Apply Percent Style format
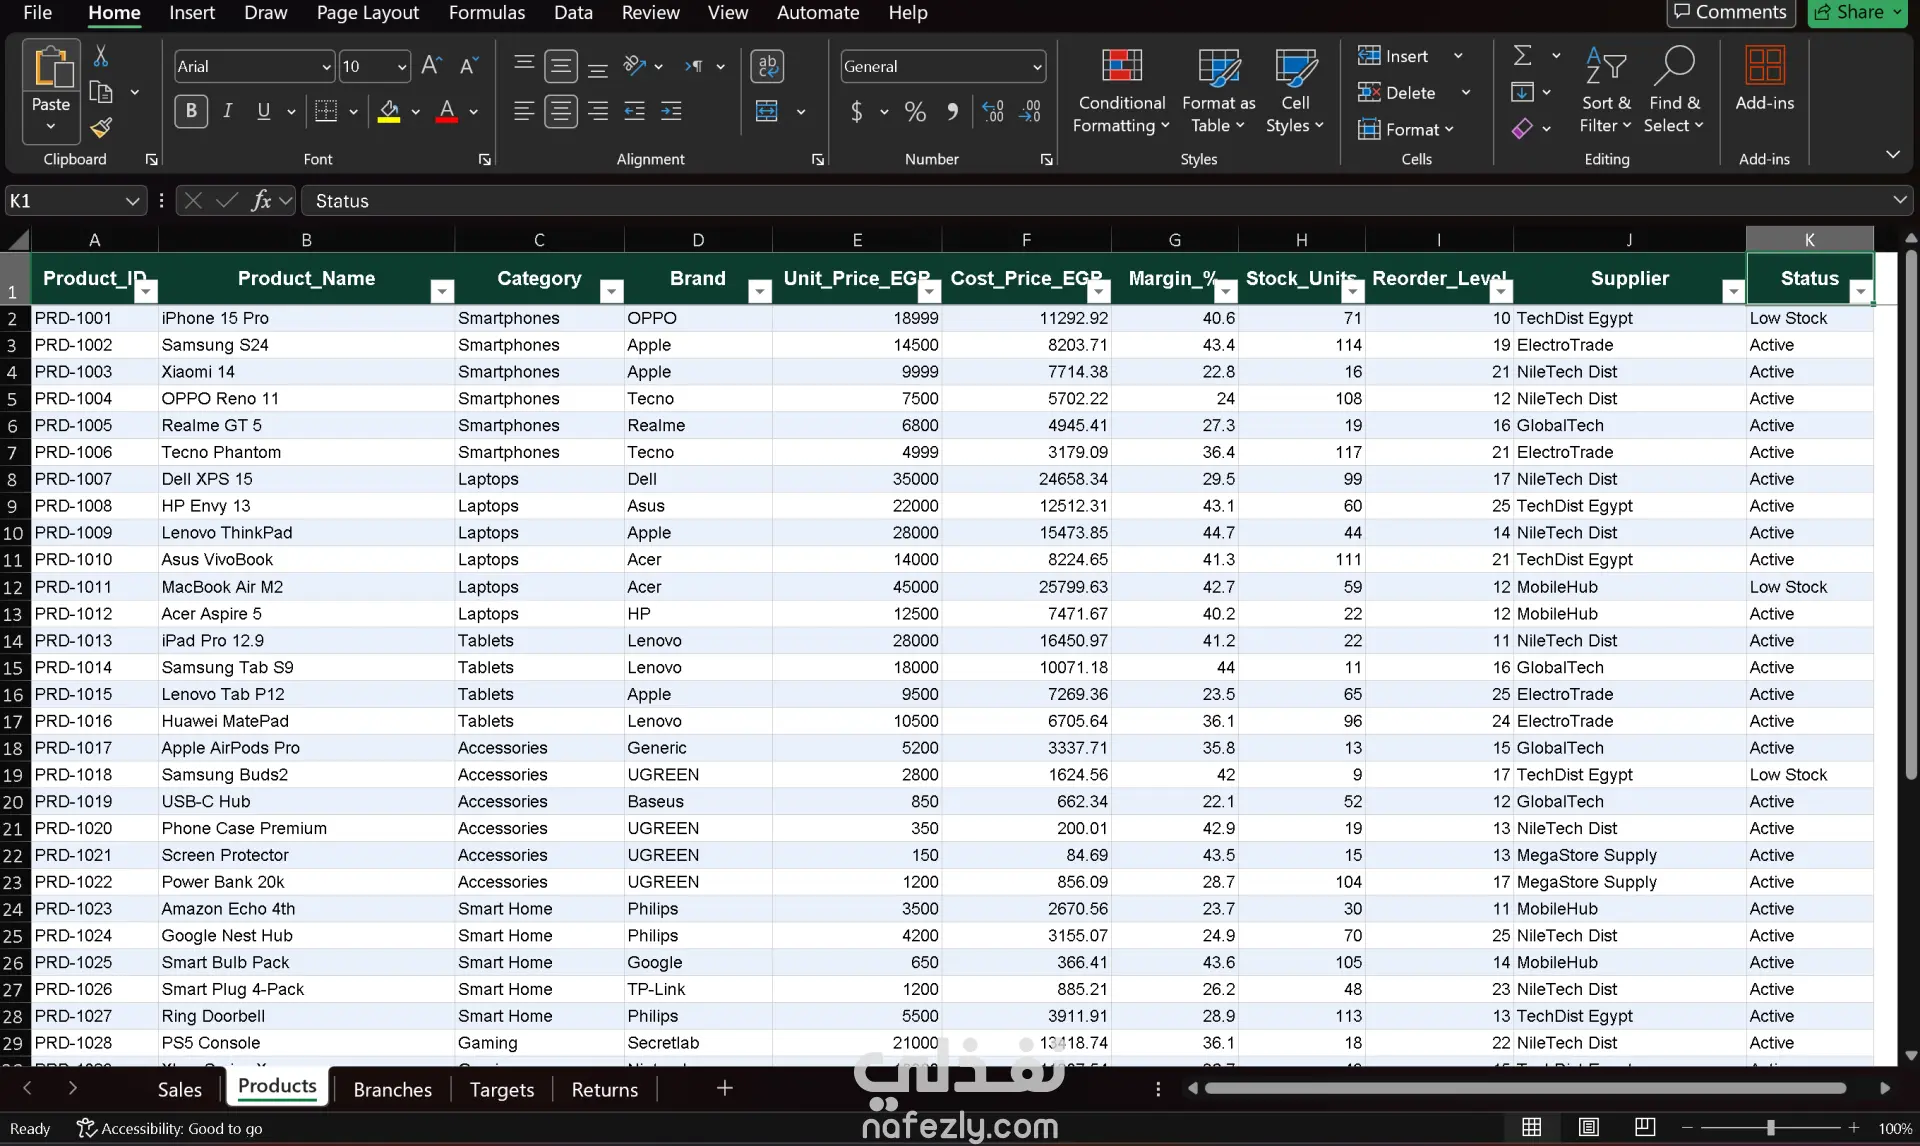The width and height of the screenshot is (1920, 1146). click(x=915, y=111)
